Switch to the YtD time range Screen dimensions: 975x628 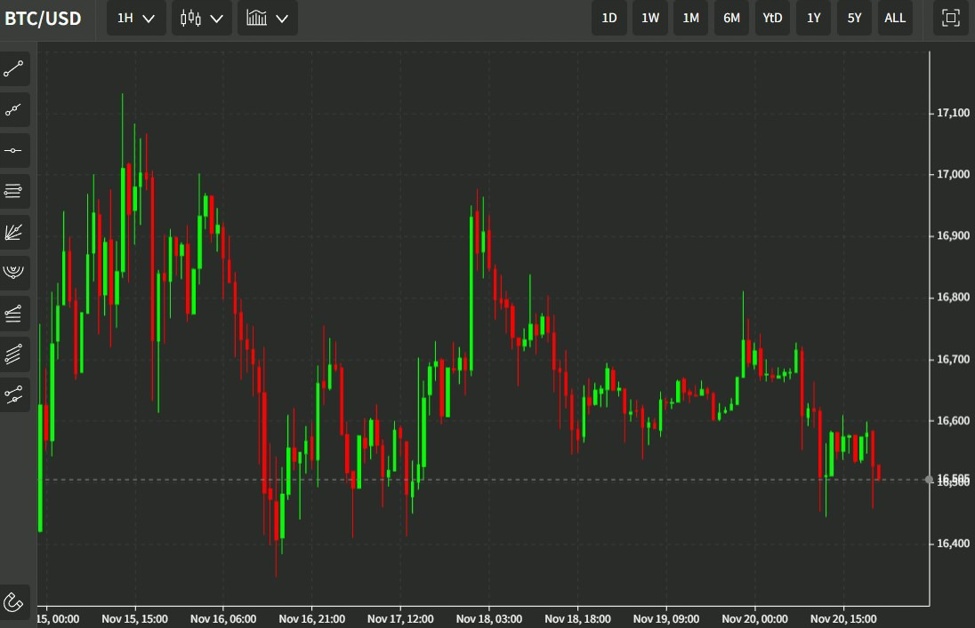(x=772, y=18)
